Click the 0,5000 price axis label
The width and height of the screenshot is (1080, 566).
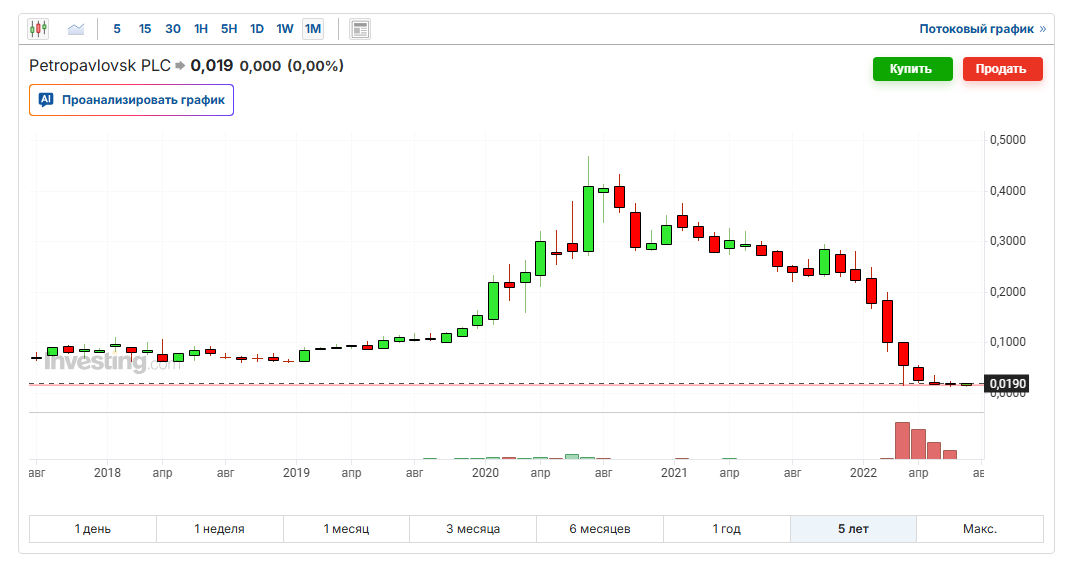click(1008, 140)
